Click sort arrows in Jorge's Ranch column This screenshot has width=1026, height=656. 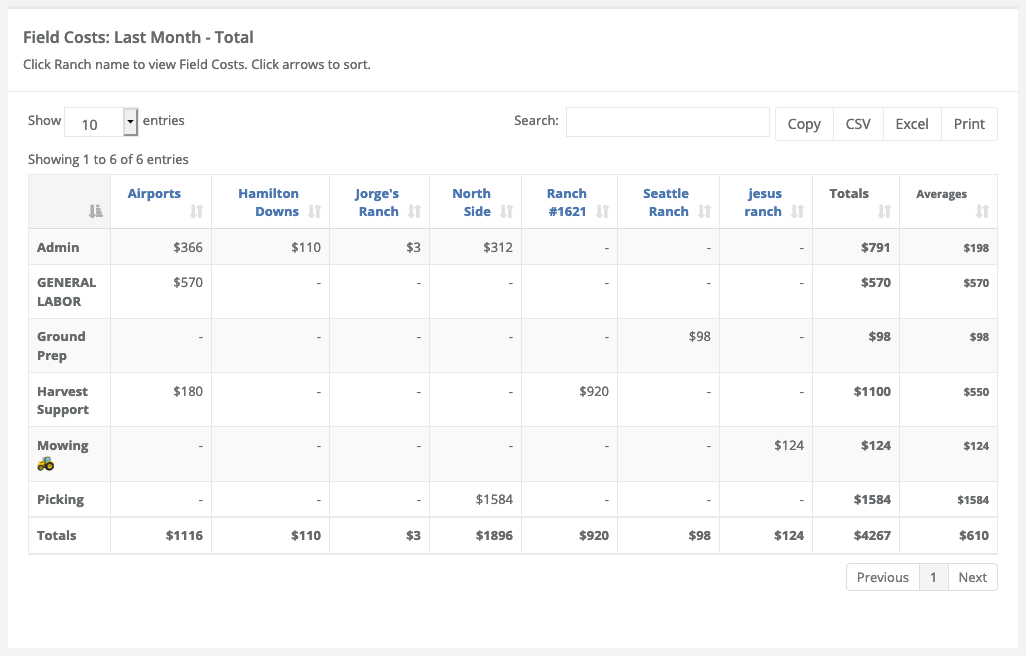[414, 211]
